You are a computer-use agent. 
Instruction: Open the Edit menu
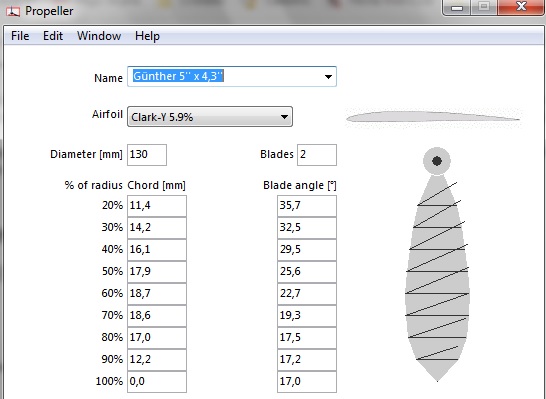tap(53, 36)
